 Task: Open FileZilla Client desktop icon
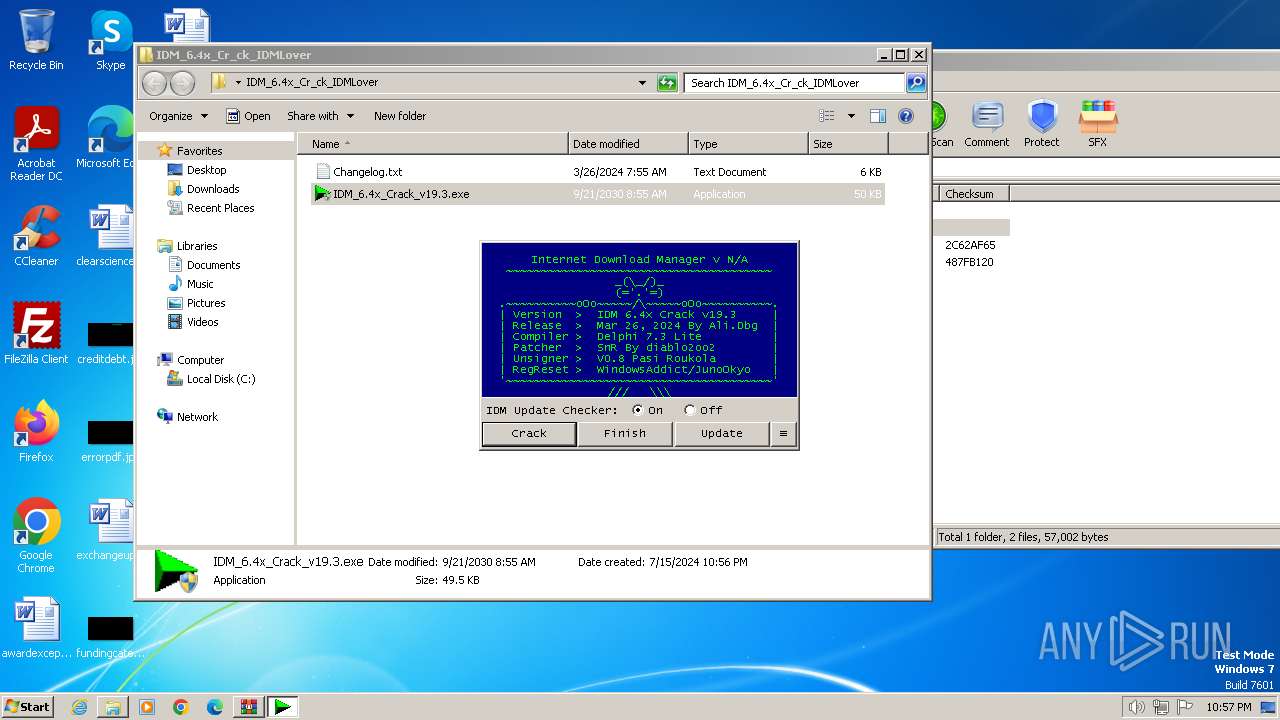36,334
